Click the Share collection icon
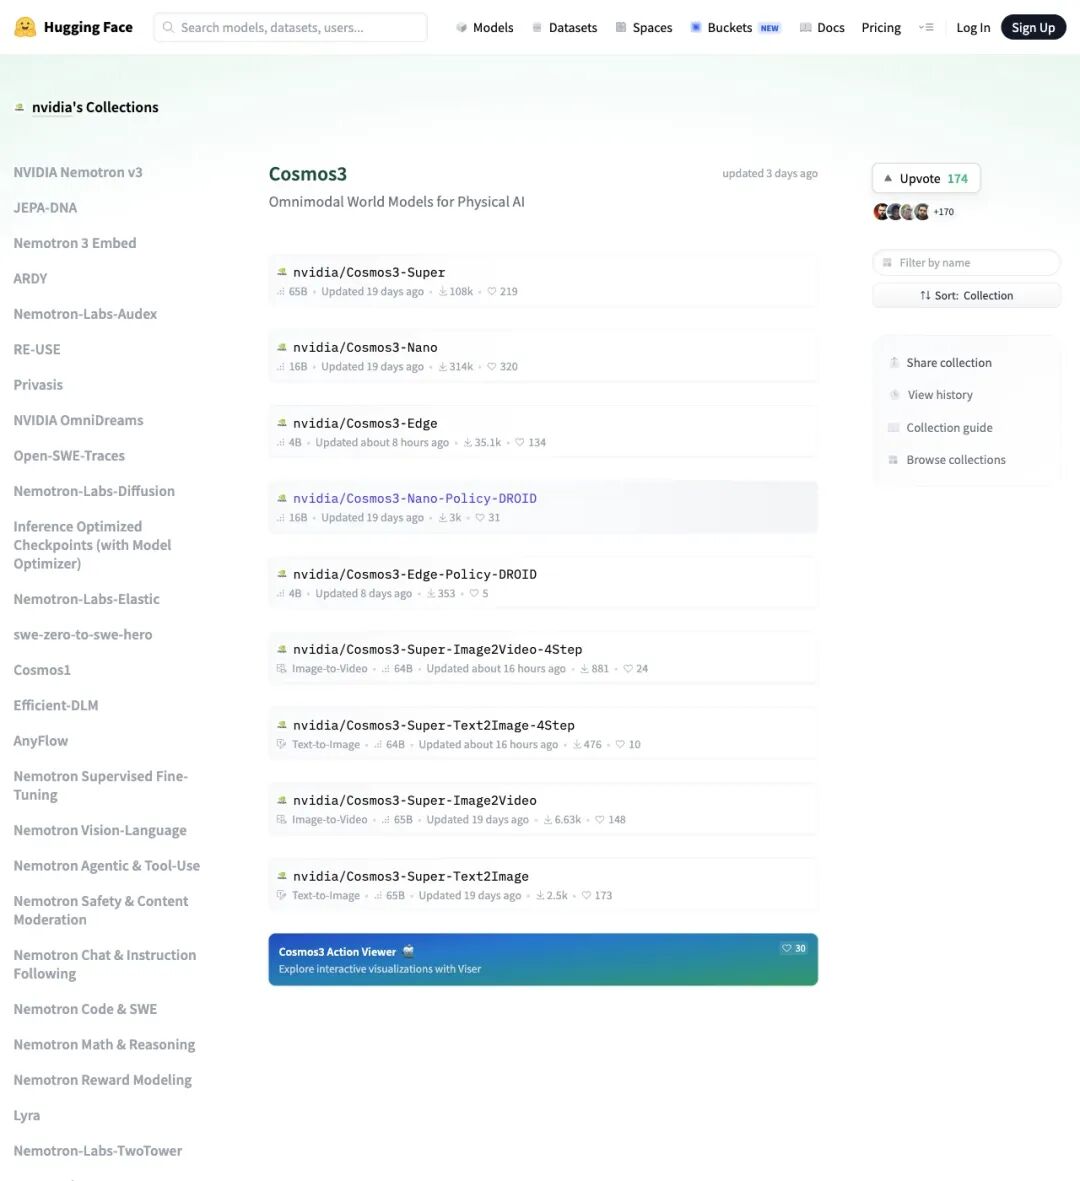 point(894,362)
